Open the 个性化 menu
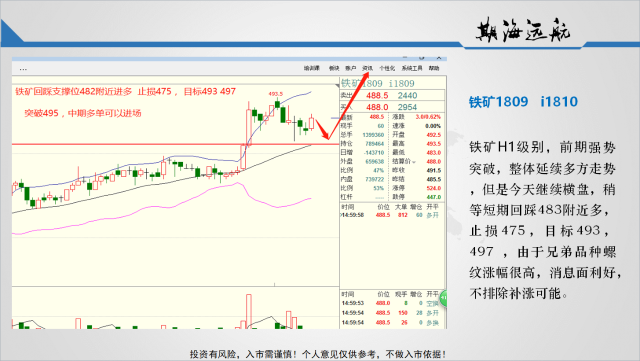 387,68
